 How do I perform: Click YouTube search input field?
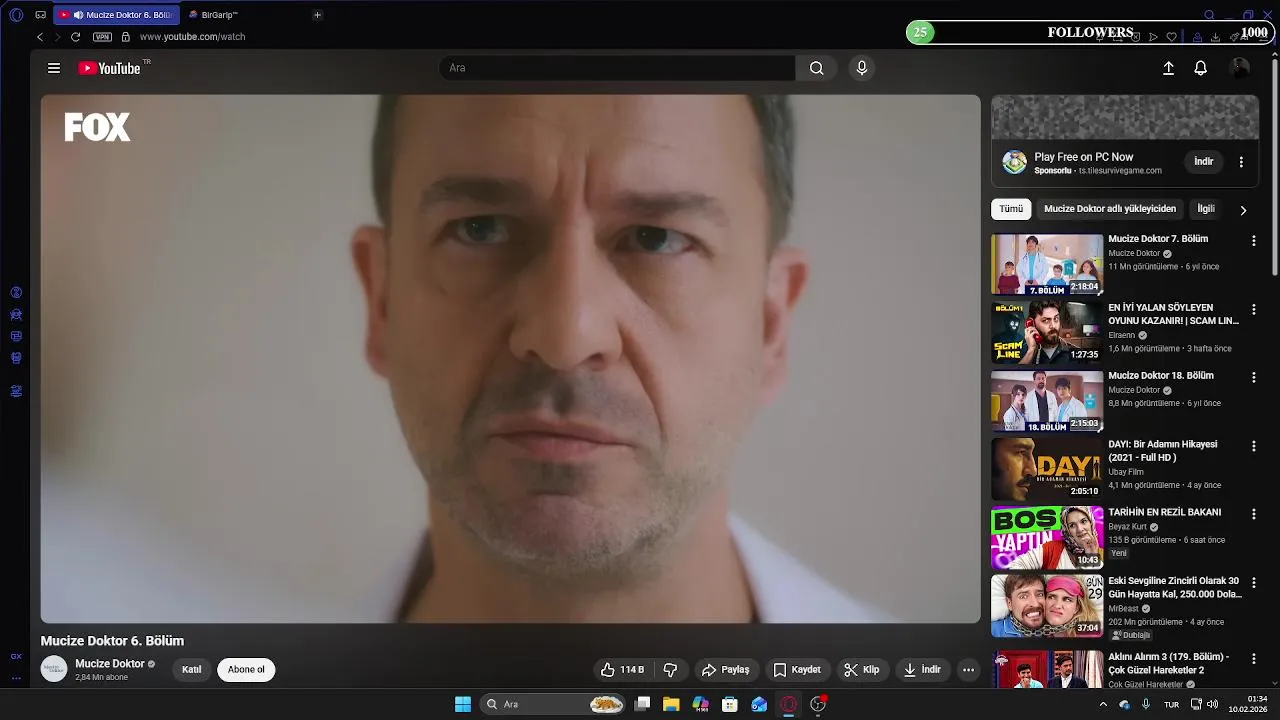617,68
